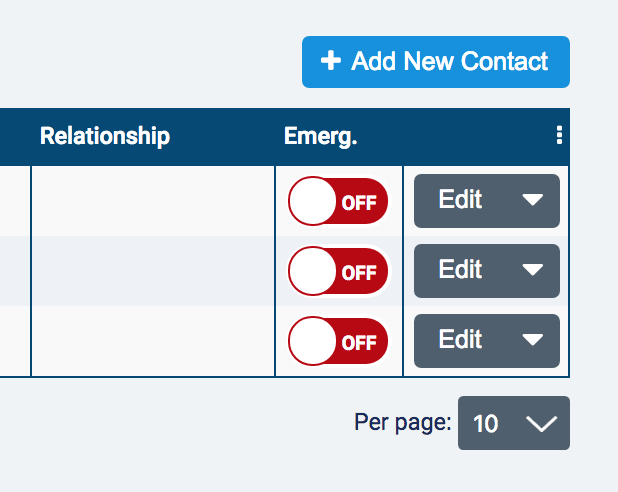
Task: Sort by the Relationship column header
Action: point(105,137)
